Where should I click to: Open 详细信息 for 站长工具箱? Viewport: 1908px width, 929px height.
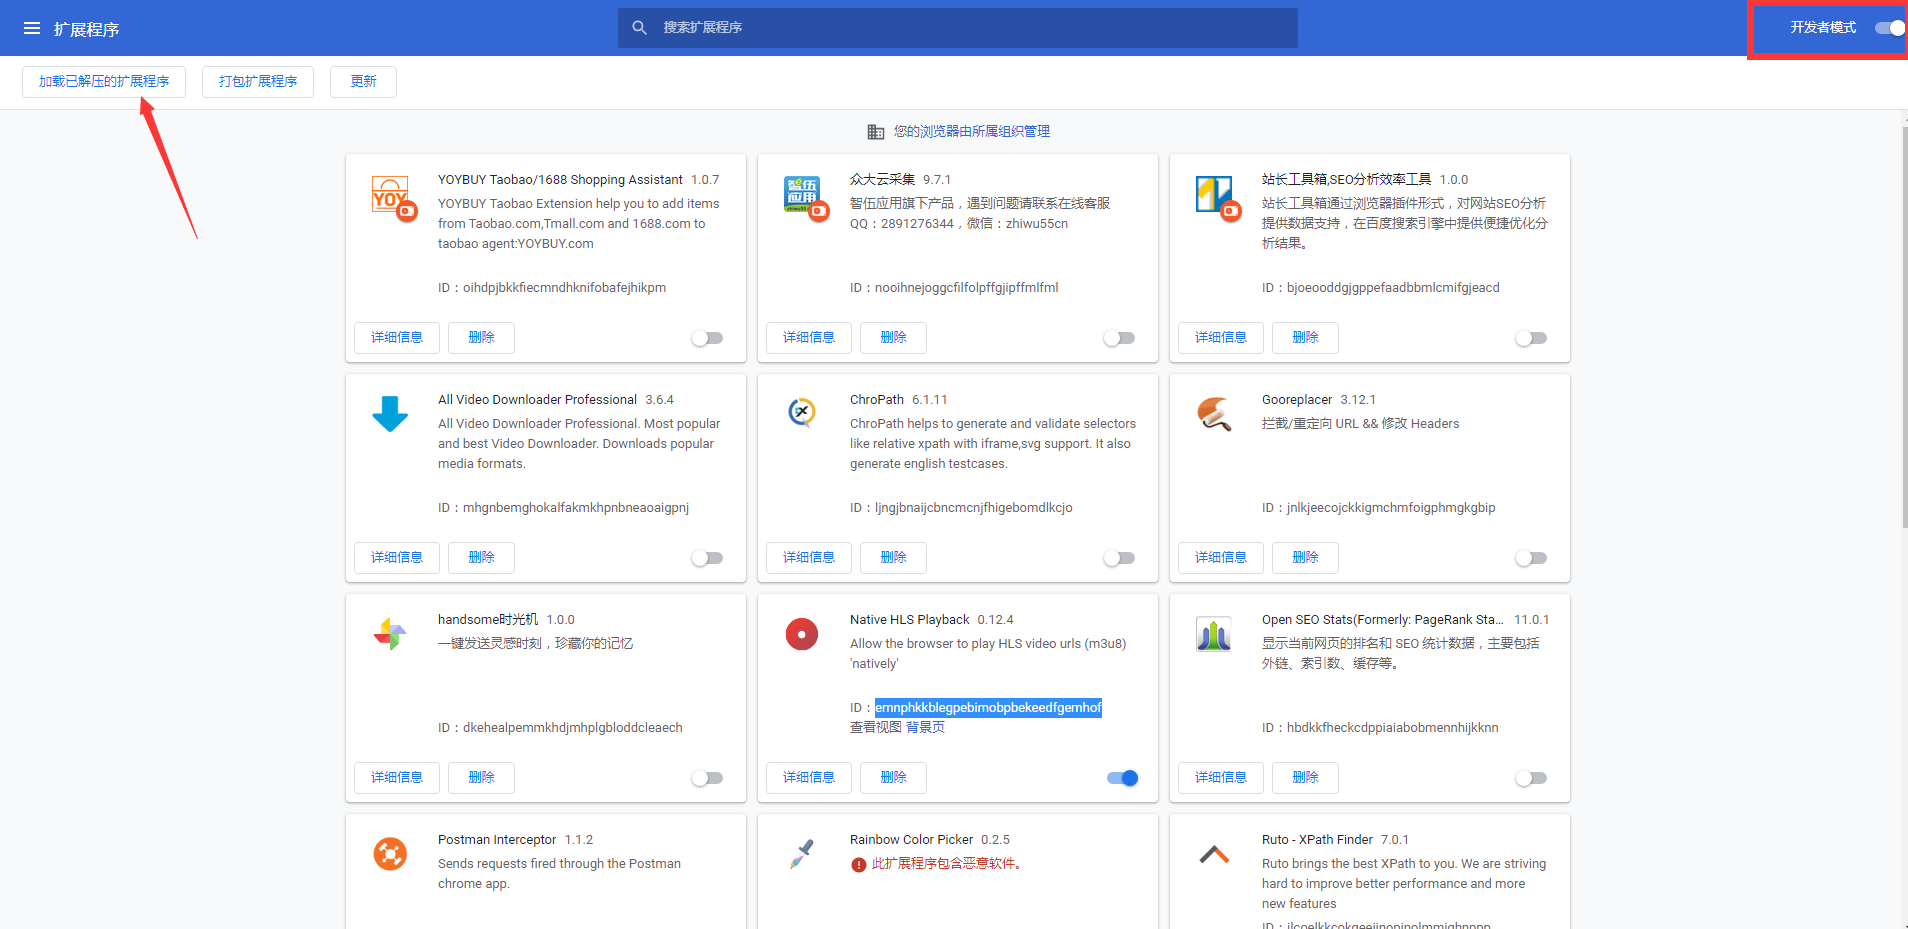(1221, 338)
